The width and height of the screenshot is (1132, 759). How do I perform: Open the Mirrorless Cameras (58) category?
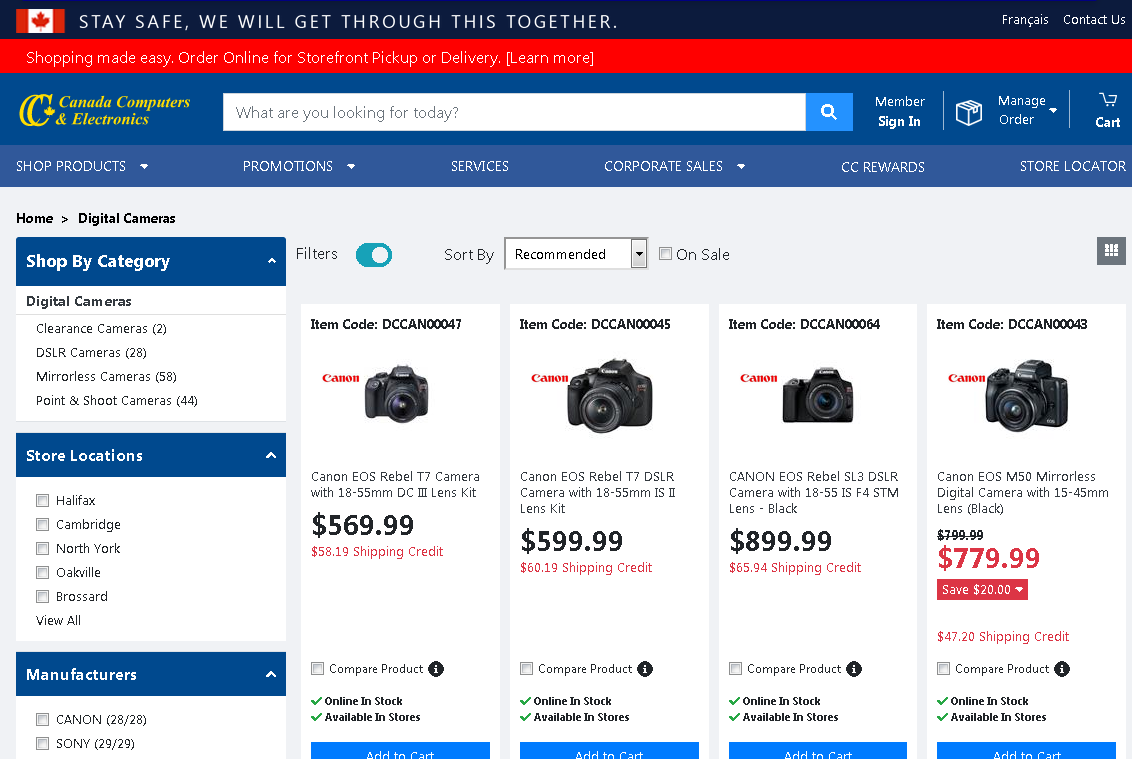pos(106,376)
